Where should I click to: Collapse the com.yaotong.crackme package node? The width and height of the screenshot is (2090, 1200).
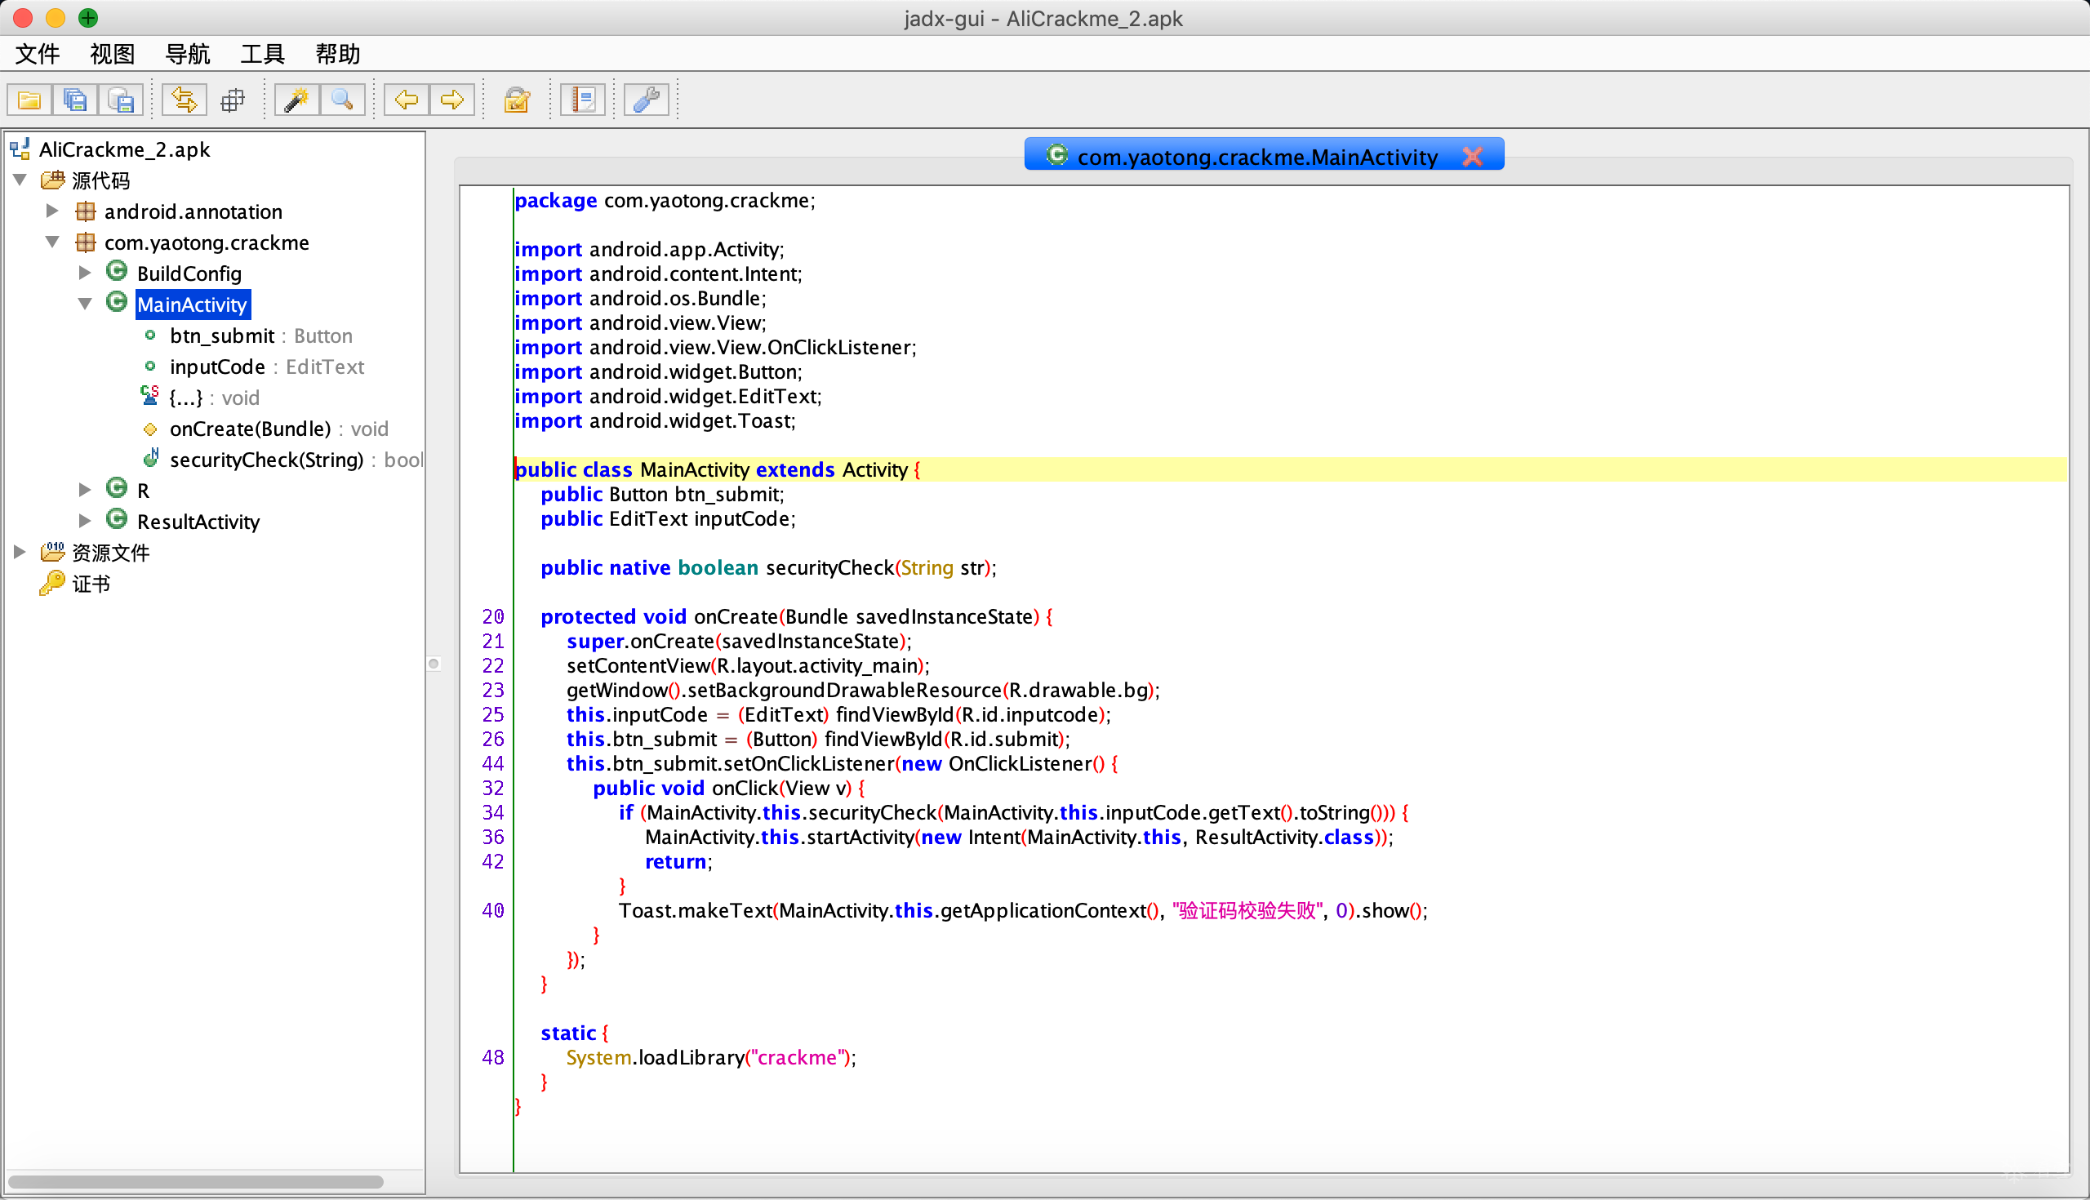pyautogui.click(x=52, y=242)
